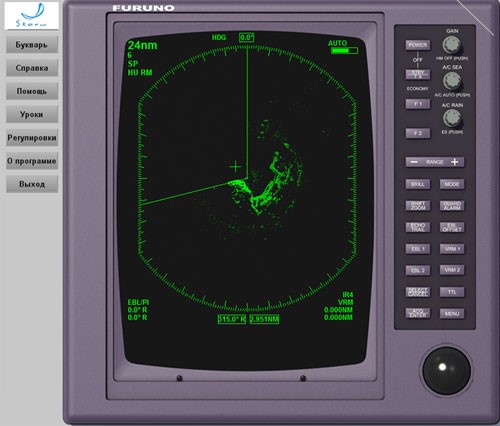
Task: Click the 2.951NM cursor range box
Action: [264, 319]
